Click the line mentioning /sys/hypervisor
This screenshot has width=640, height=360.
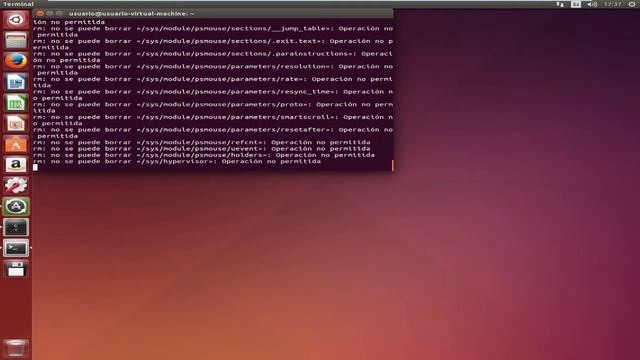click(177, 161)
